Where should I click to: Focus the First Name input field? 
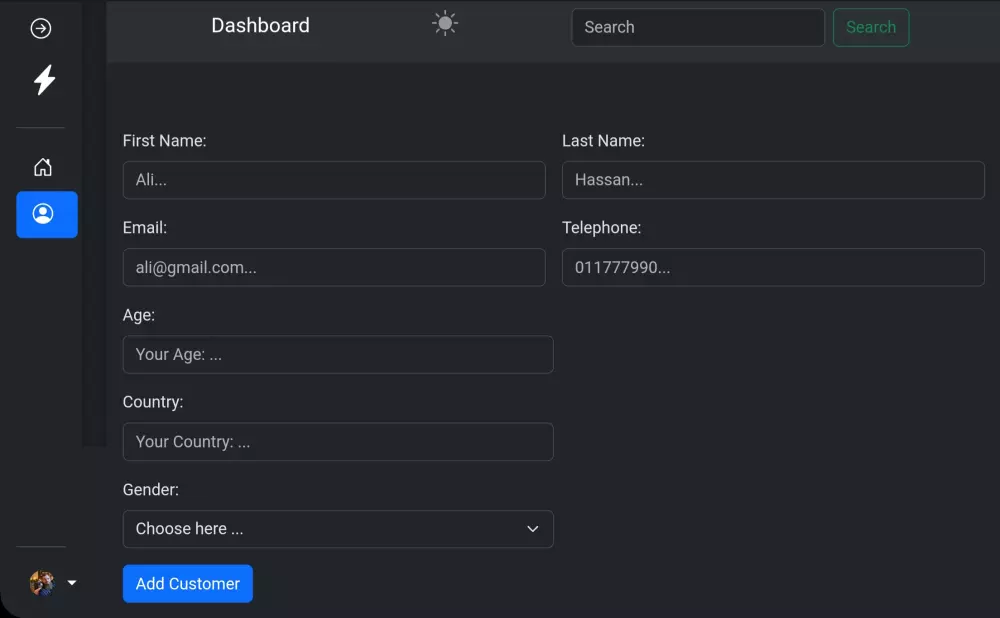click(334, 180)
